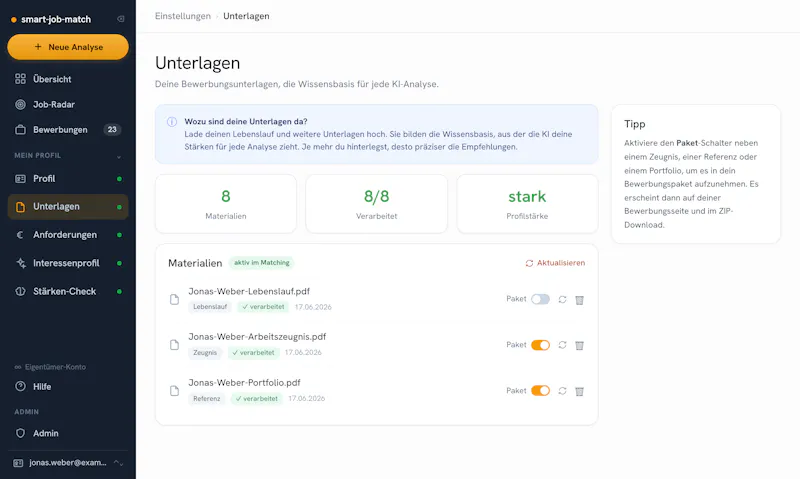Reprocess Jonas-Weber-Arbeitszeugnis.pdf via refresh icon
The width and height of the screenshot is (800, 479).
click(x=562, y=345)
